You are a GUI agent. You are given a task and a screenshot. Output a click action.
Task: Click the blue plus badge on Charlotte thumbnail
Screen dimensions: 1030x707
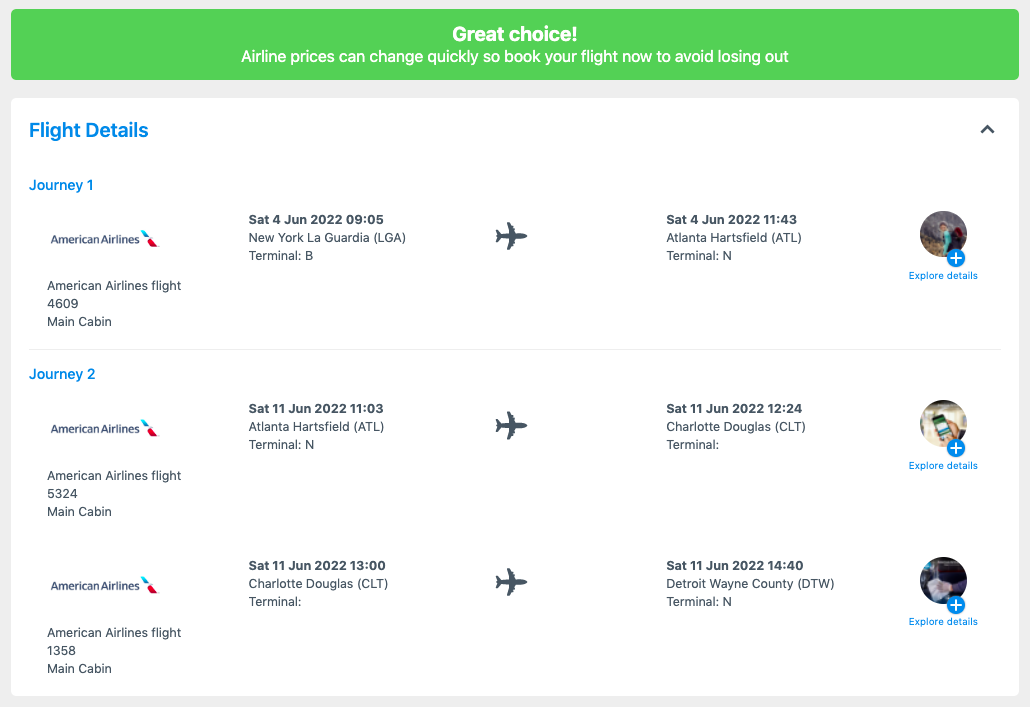(x=956, y=448)
